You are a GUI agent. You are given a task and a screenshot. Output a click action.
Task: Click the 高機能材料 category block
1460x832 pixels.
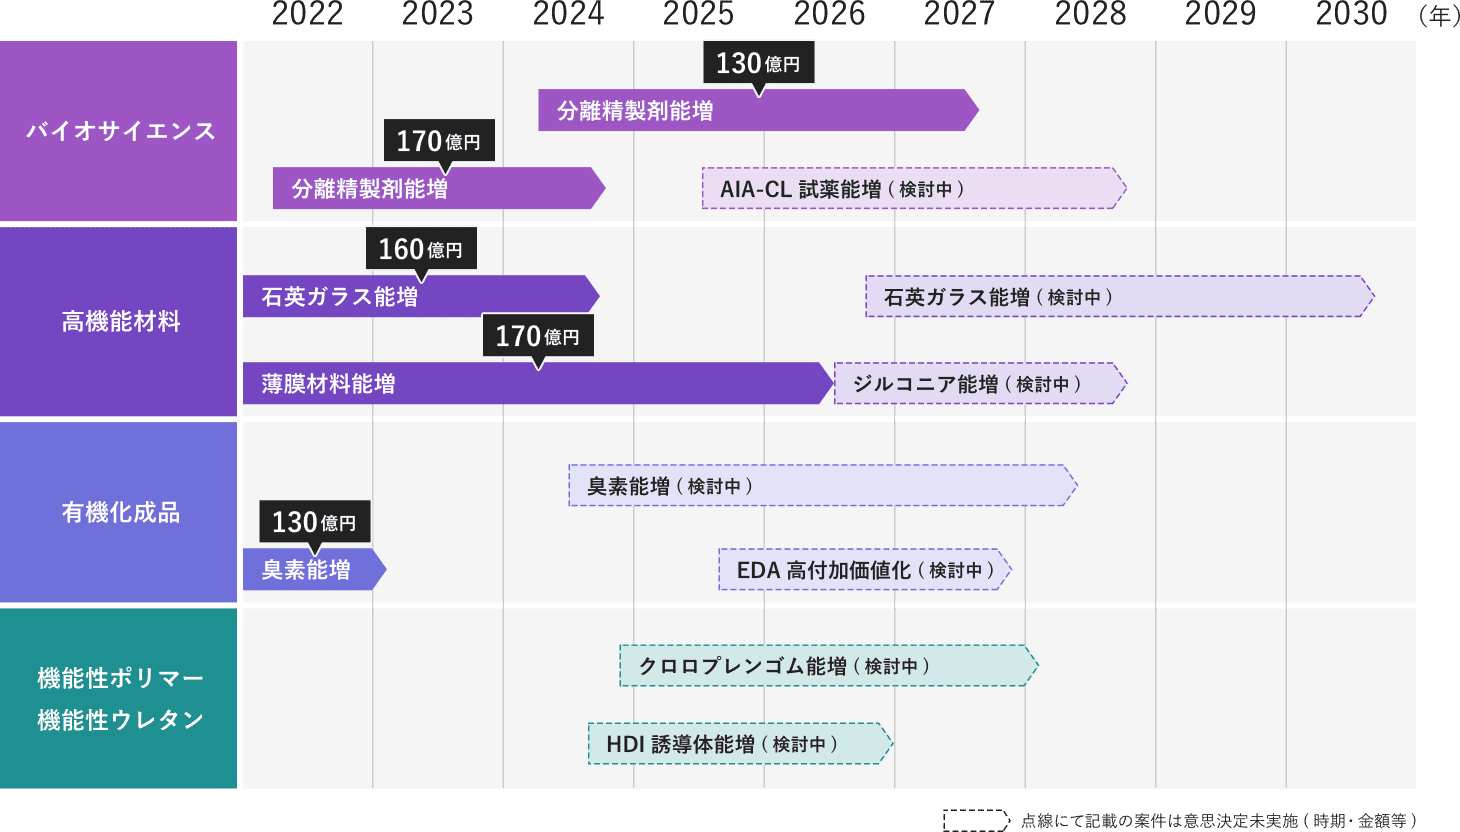pos(118,321)
